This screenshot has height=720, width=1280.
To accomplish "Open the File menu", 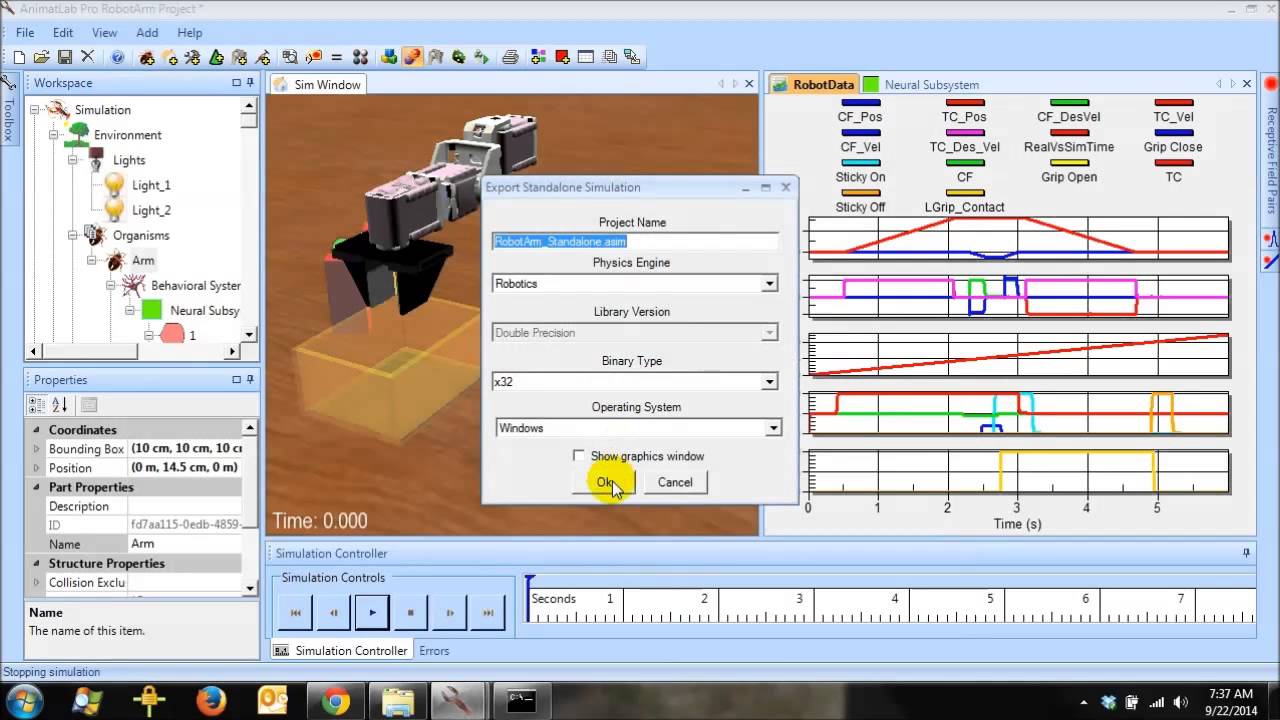I will [x=25, y=33].
